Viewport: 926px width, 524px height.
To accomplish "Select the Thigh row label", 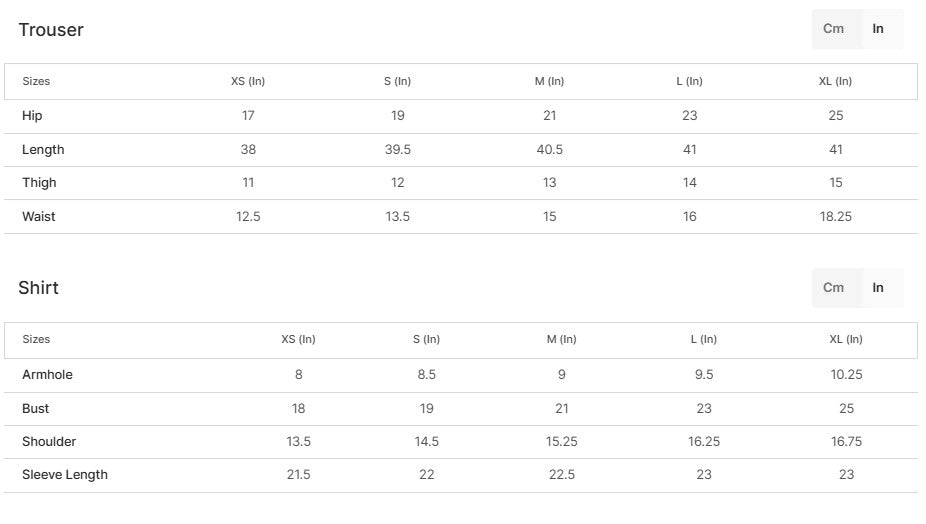I will tap(39, 183).
